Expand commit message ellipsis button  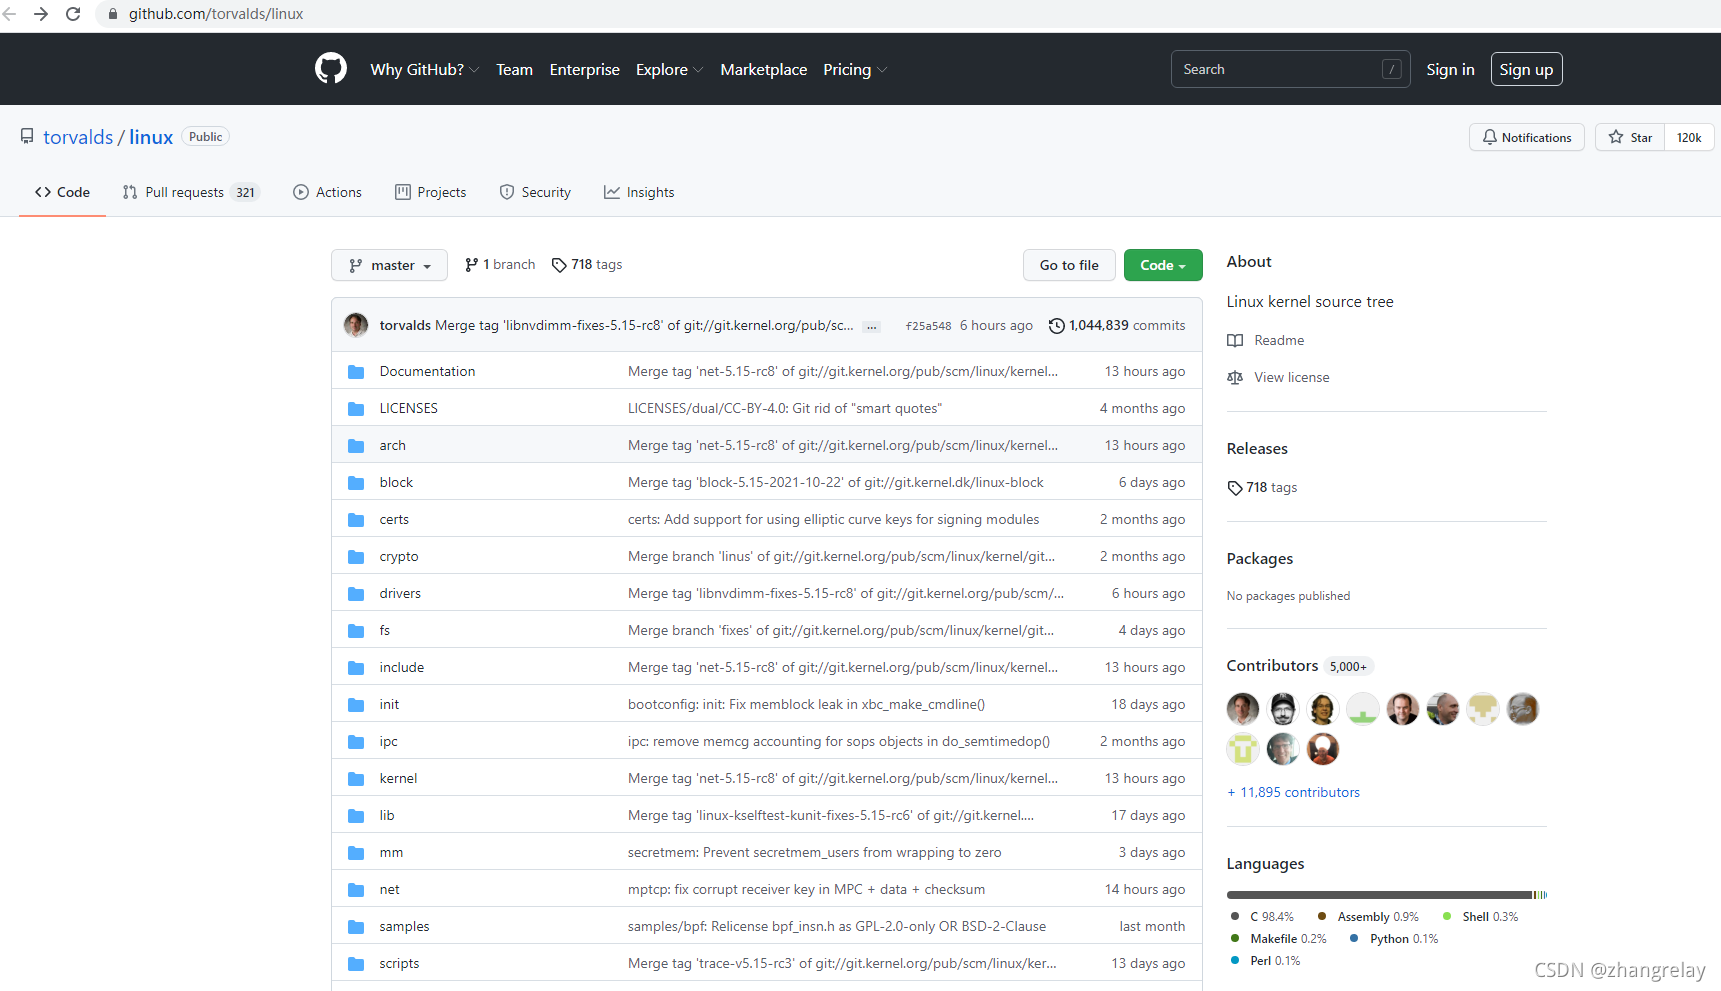[872, 326]
